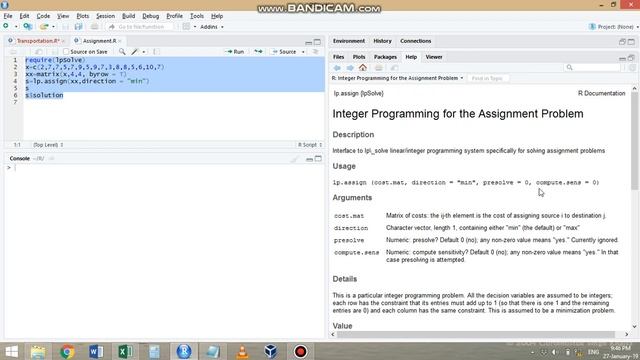Click the Help pane vertical scrollbar thumb
This screenshot has height=360, width=640.
click(634, 141)
